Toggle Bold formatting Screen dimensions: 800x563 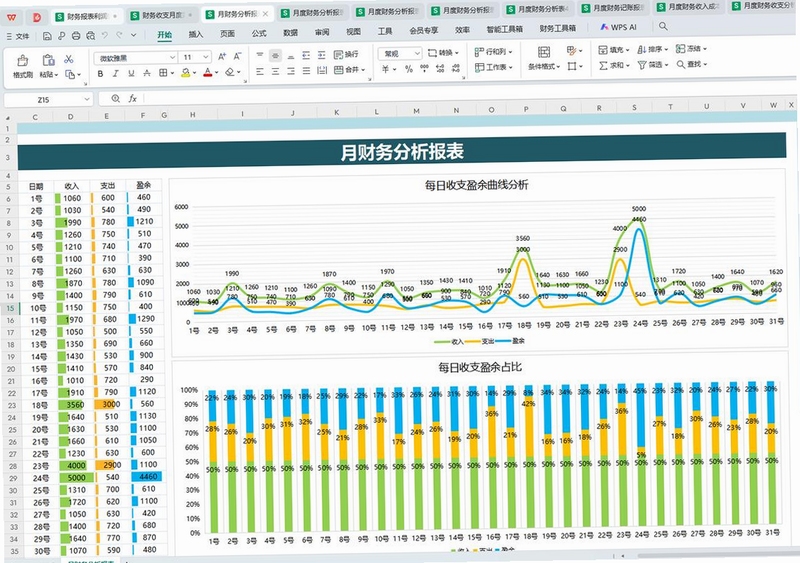(101, 74)
